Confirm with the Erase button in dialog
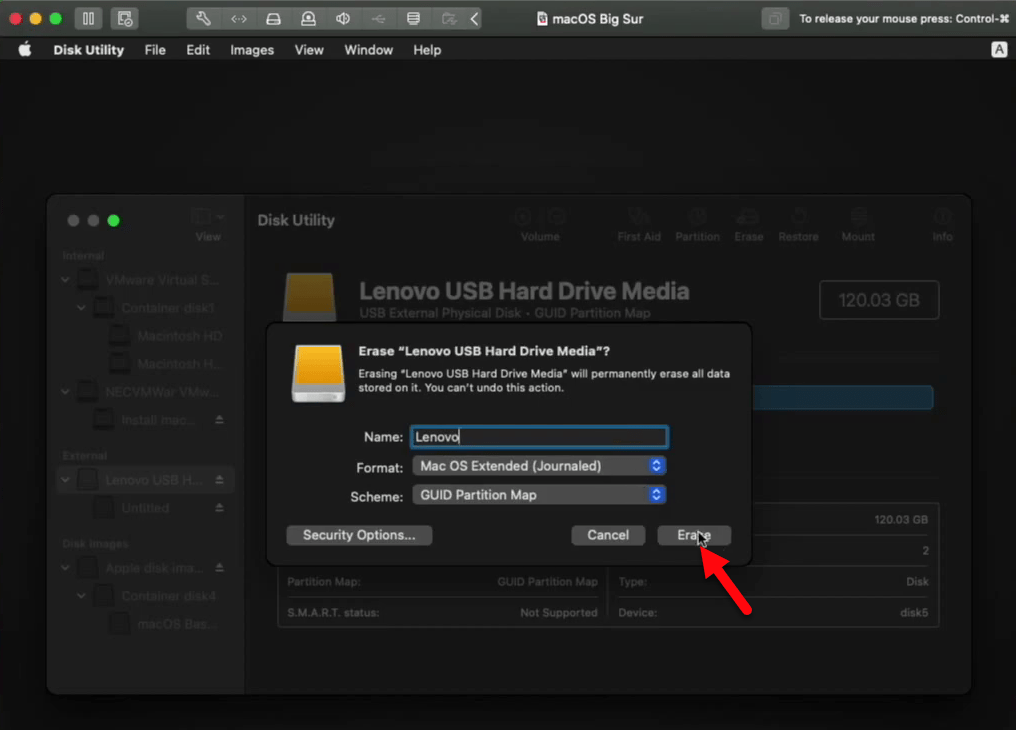The width and height of the screenshot is (1016, 730). (x=694, y=535)
